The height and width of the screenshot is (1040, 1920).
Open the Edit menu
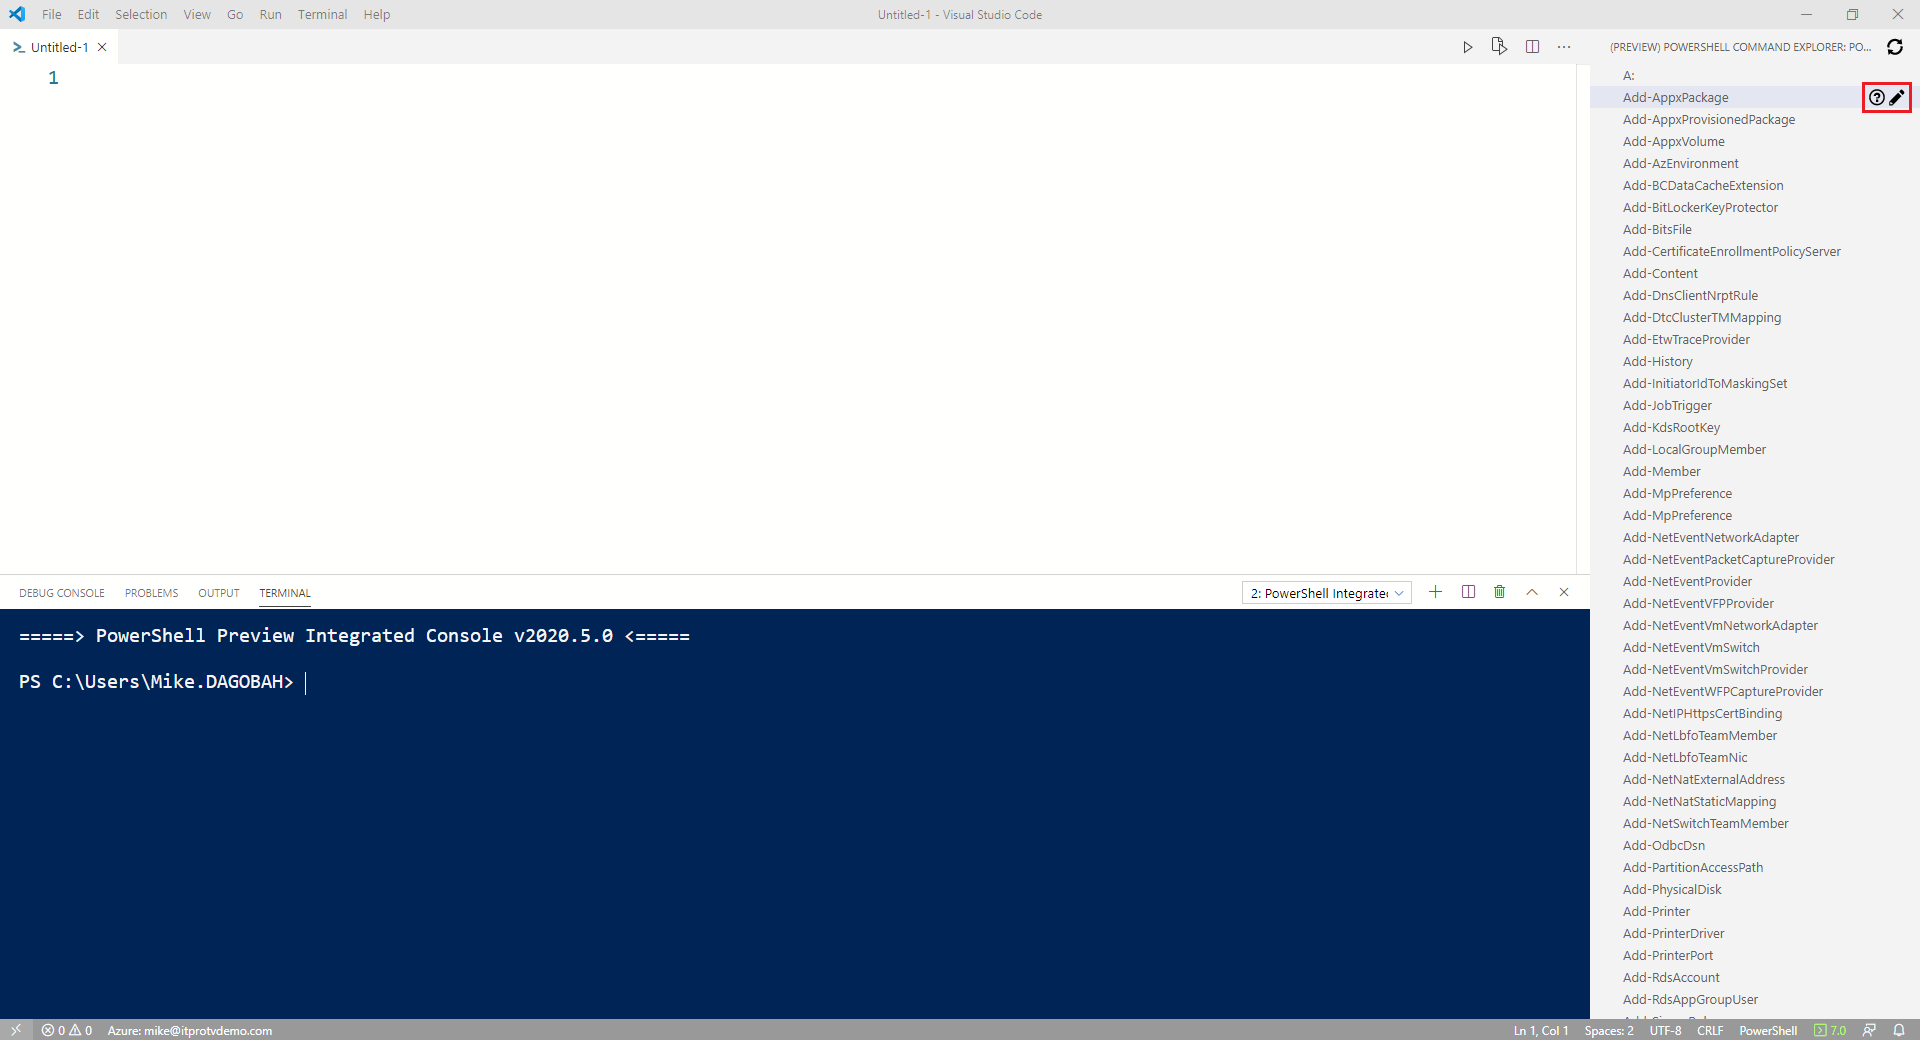click(x=88, y=14)
